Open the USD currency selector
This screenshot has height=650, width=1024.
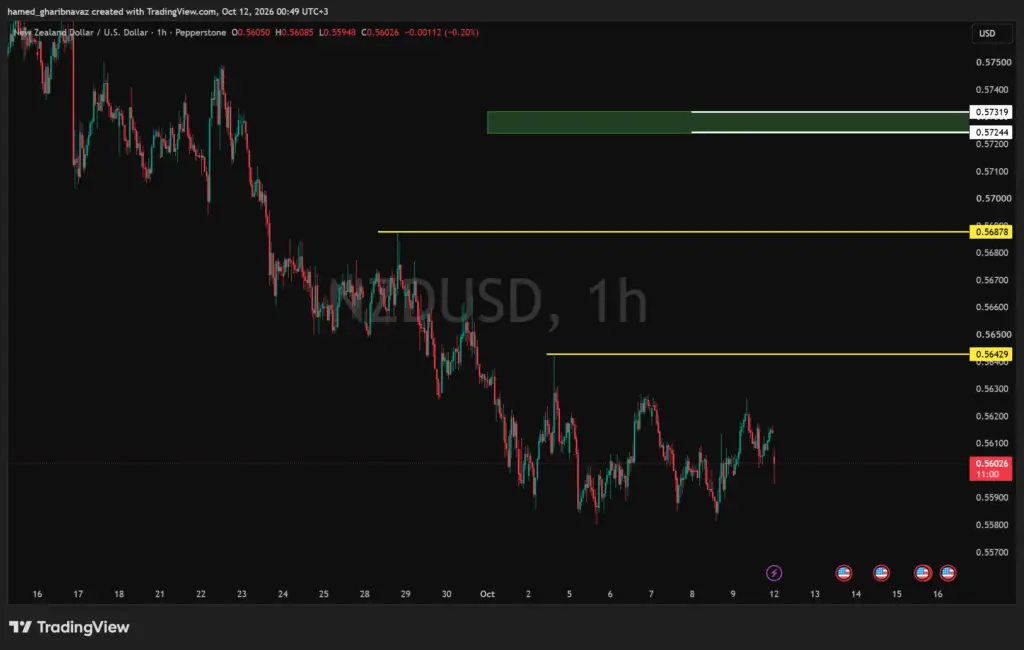992,33
